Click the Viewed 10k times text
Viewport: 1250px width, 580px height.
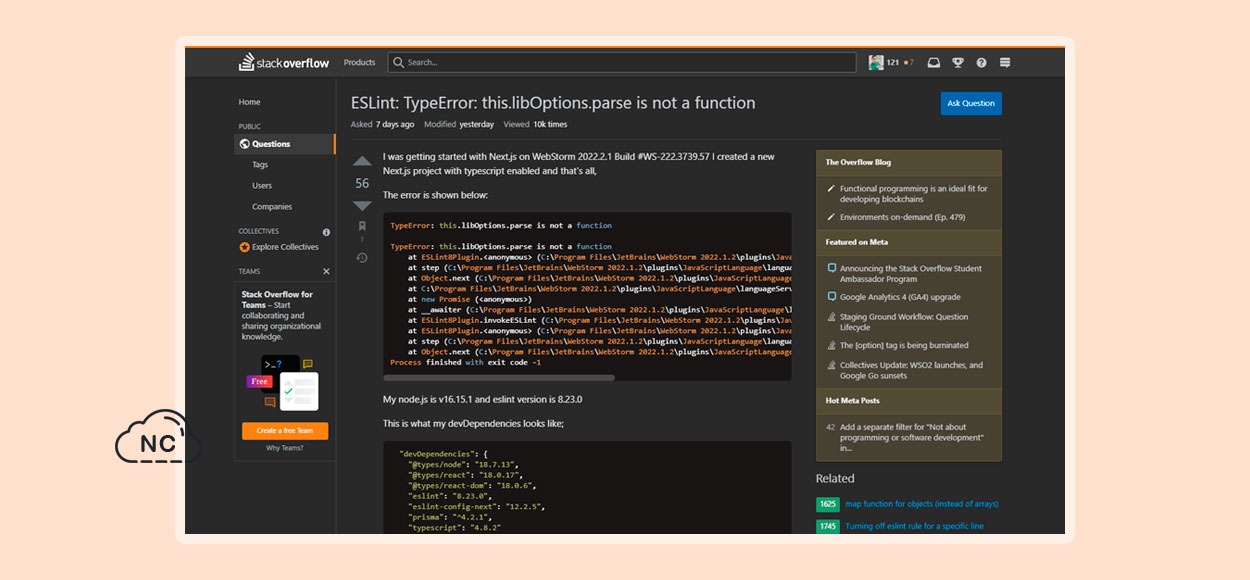coord(535,125)
